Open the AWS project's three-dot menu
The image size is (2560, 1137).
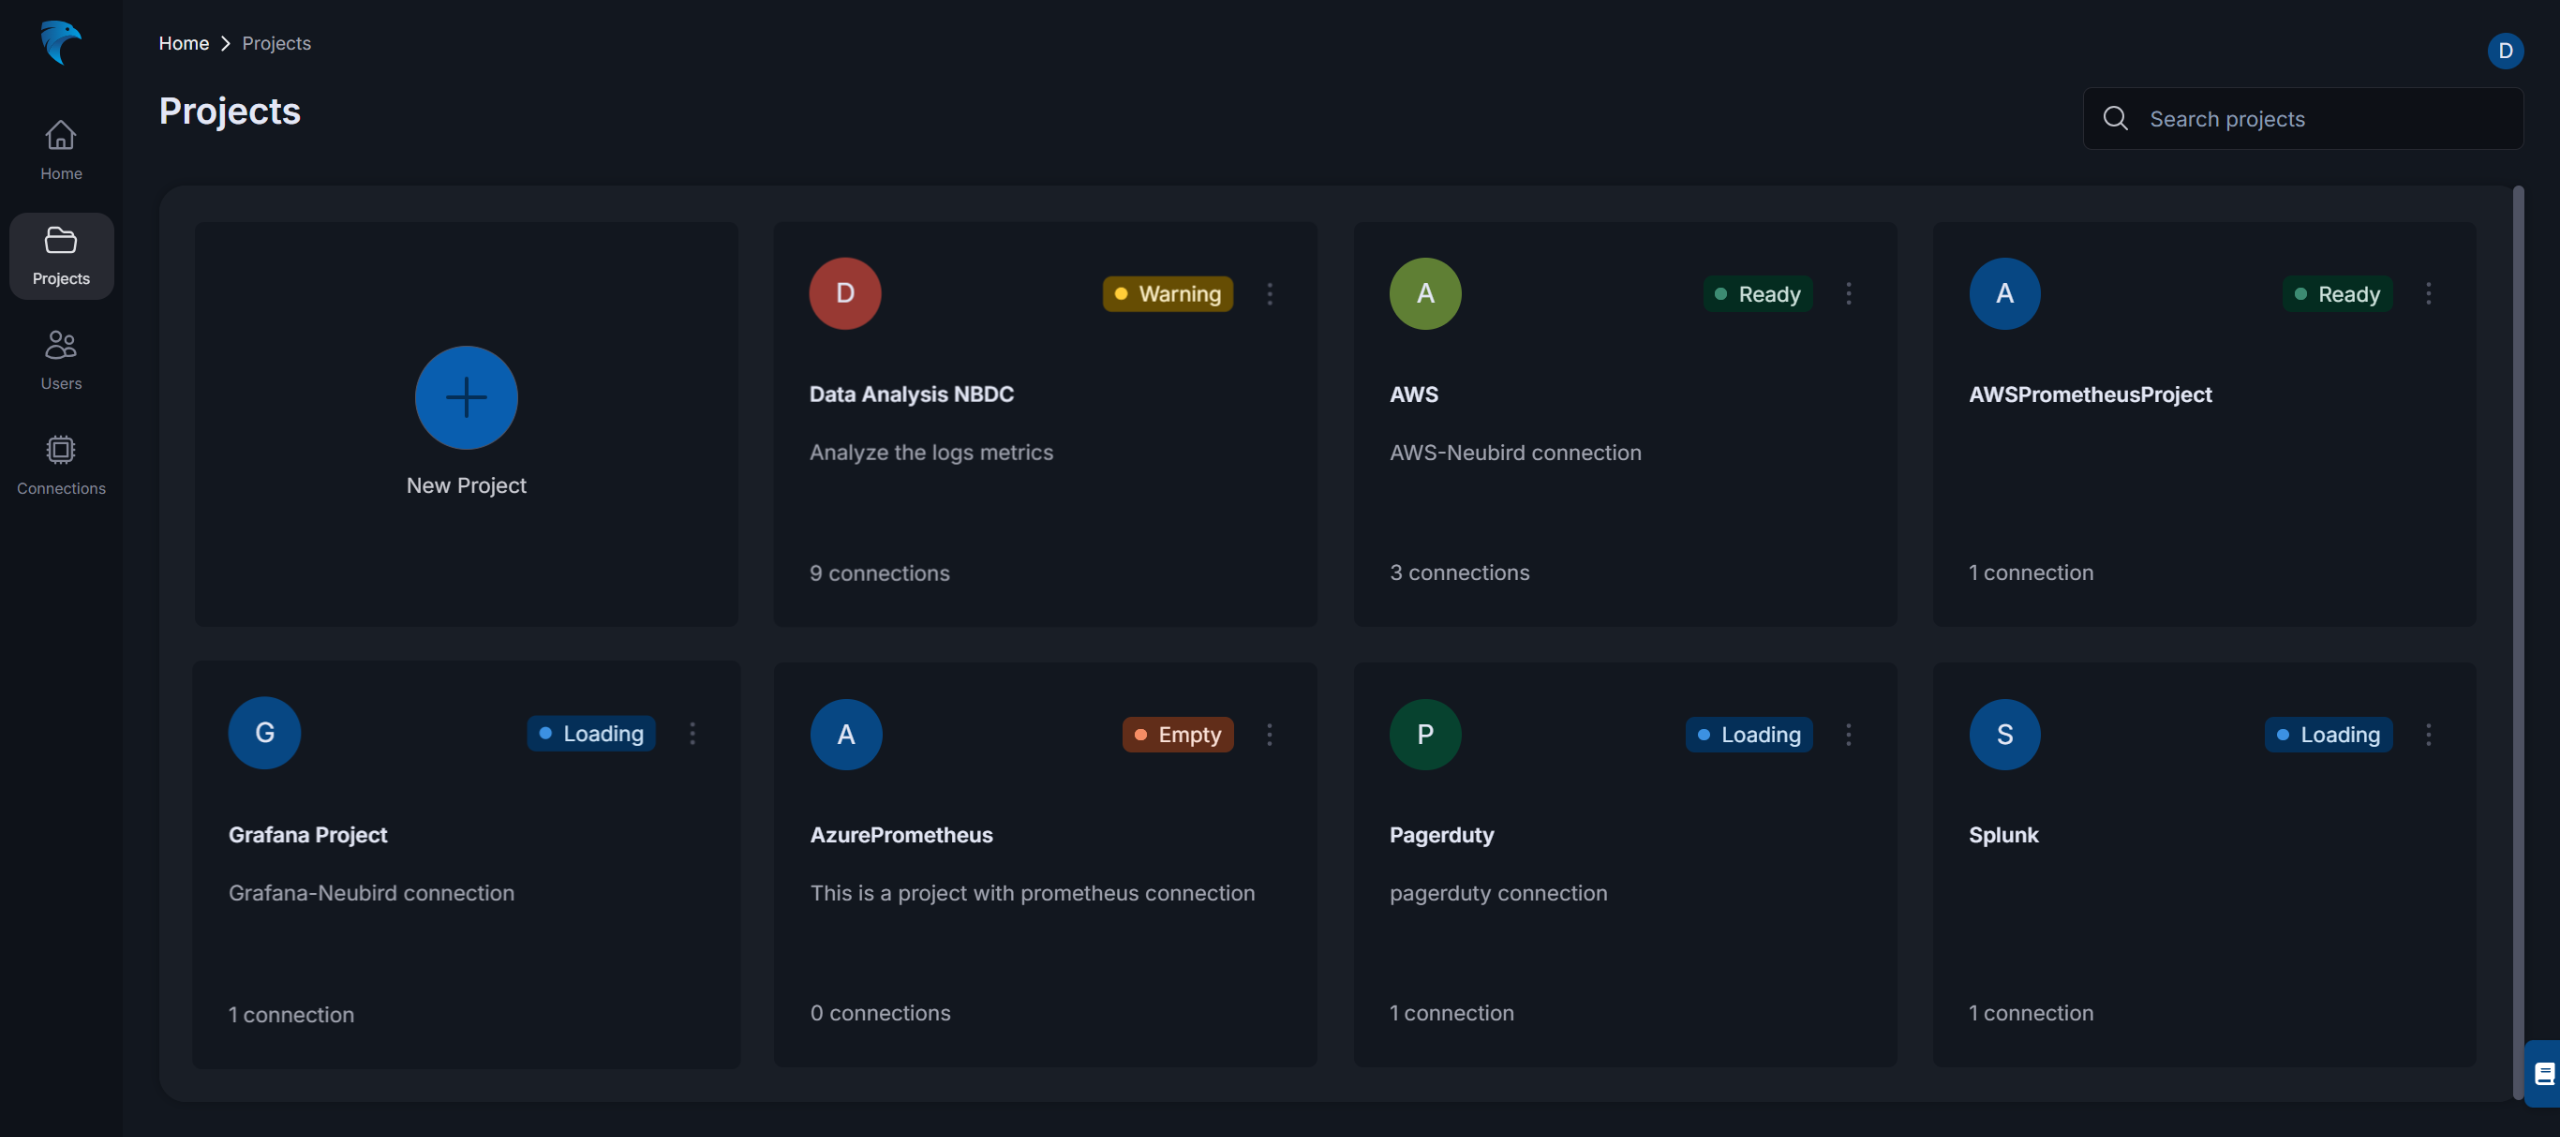click(x=1849, y=294)
